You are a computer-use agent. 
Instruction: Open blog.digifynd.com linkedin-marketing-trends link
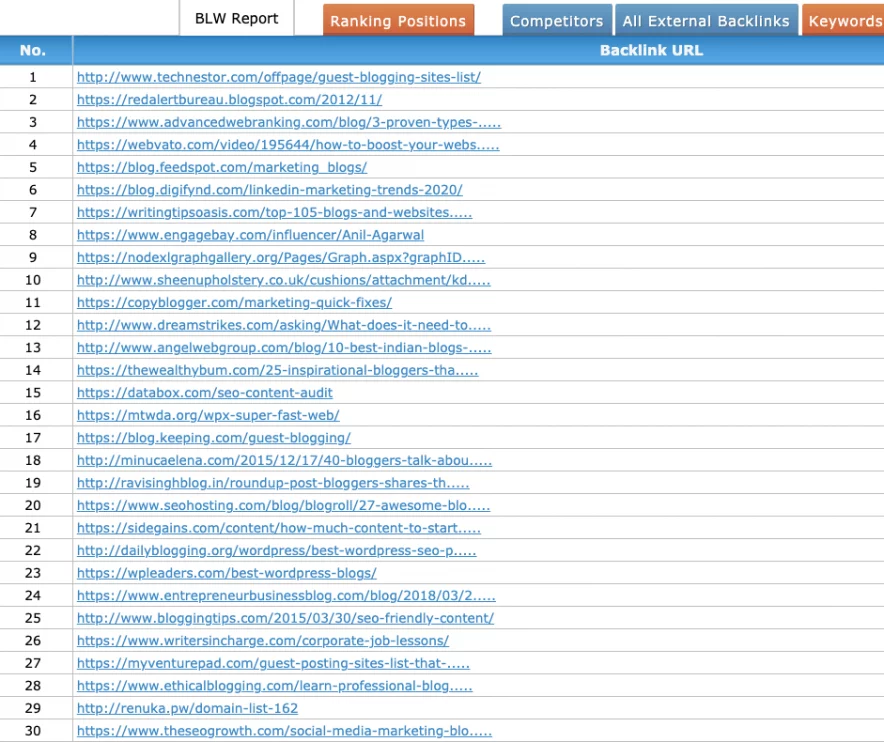pos(269,190)
